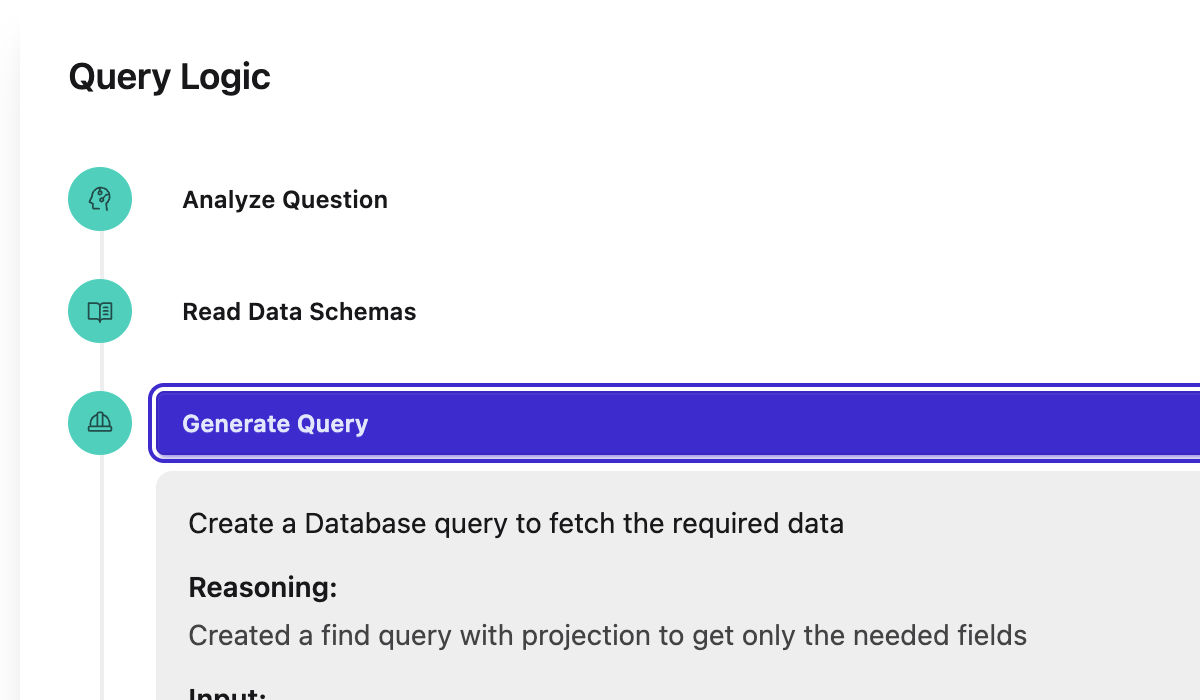Click the word 'Generate' in the purple bar
Image resolution: width=1200 pixels, height=700 pixels.
pos(225,424)
